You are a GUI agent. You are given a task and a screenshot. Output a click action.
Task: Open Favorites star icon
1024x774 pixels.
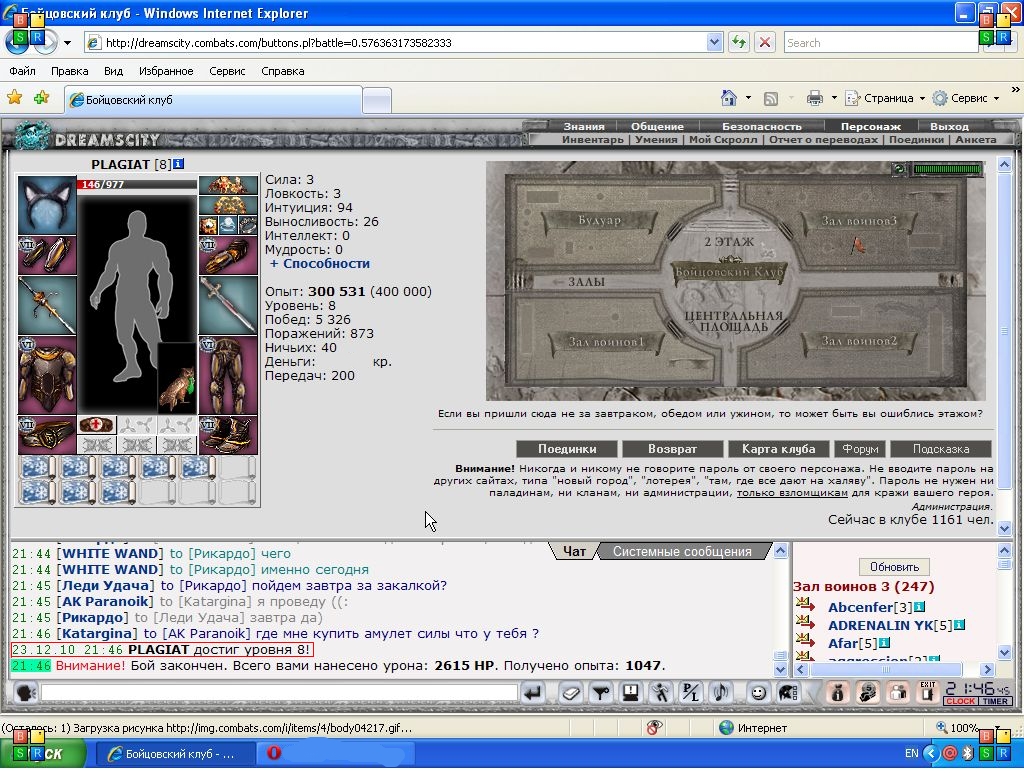click(14, 98)
